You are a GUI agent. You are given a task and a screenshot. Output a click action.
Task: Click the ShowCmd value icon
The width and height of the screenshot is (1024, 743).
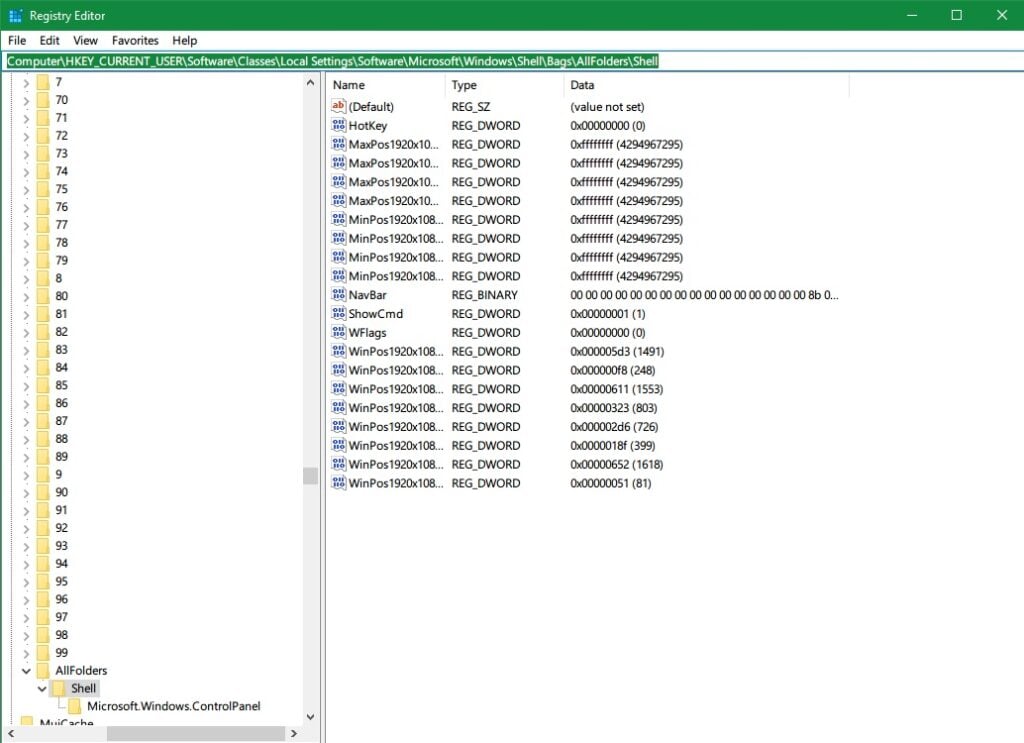point(339,313)
